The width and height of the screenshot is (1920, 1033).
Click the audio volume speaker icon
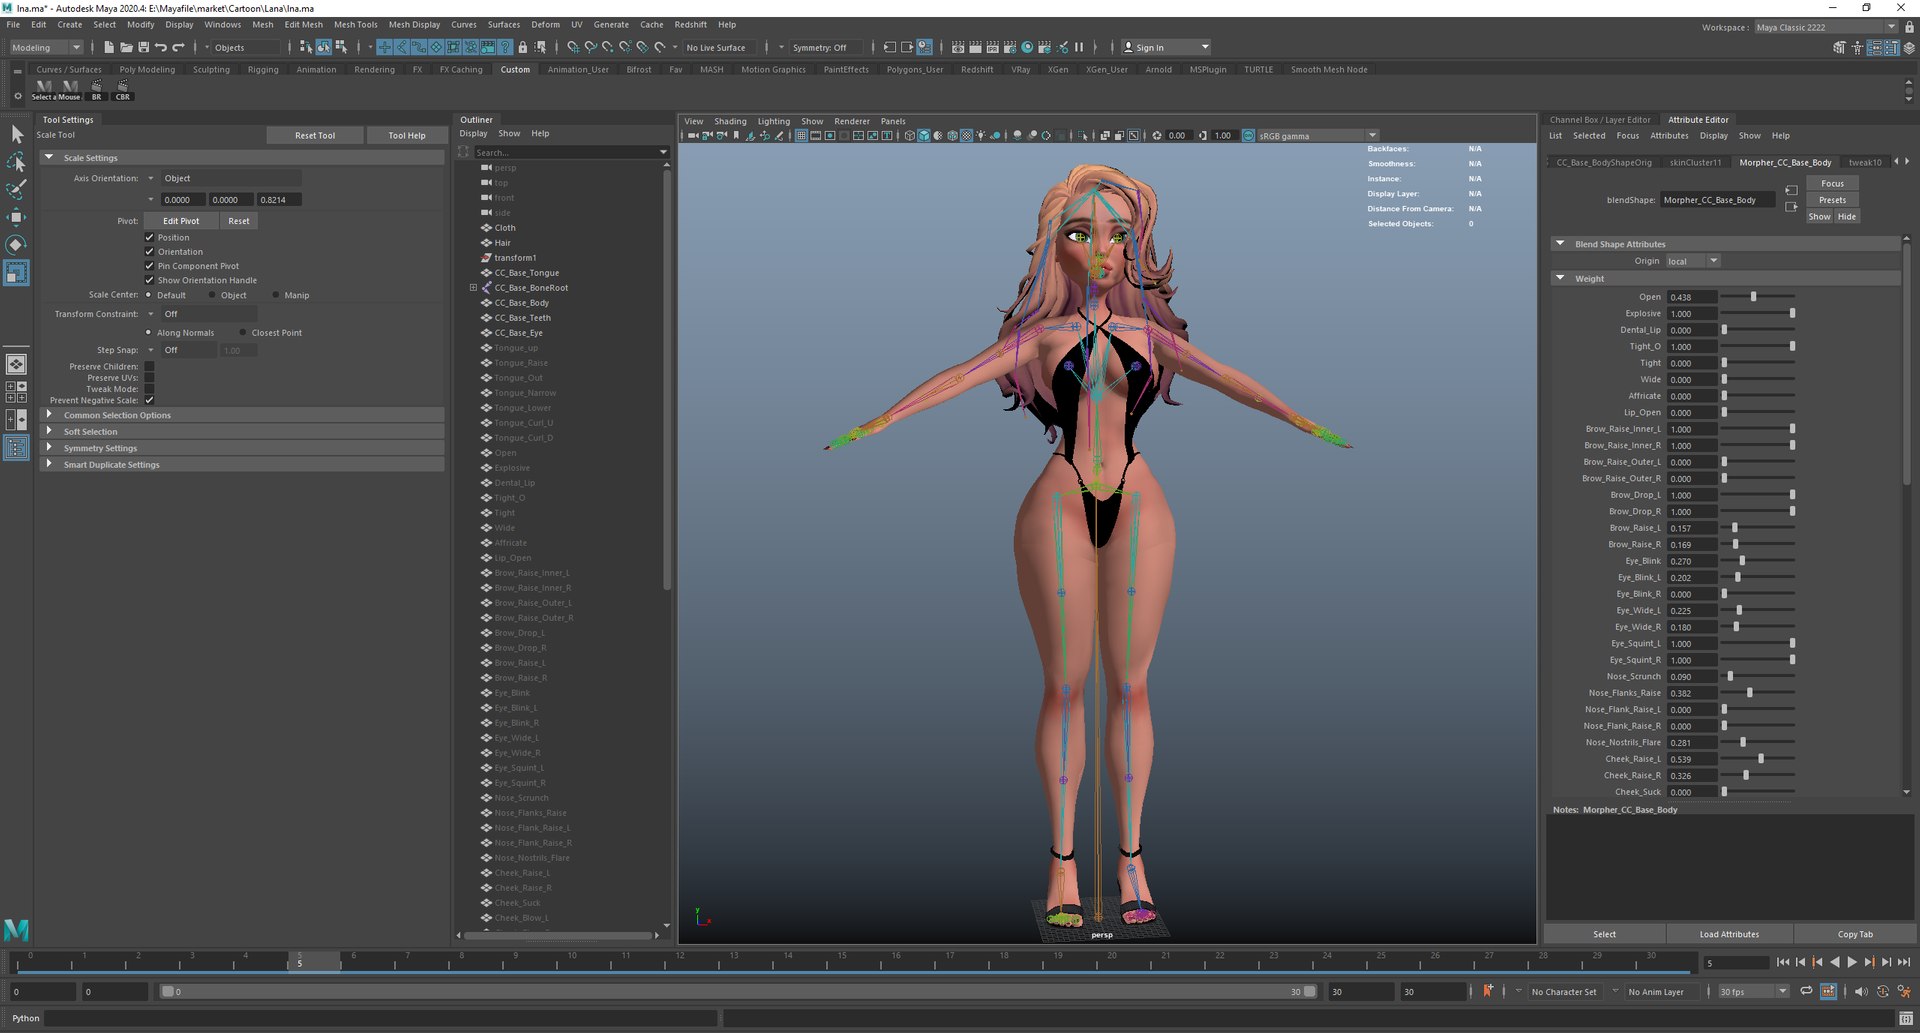click(x=1860, y=991)
